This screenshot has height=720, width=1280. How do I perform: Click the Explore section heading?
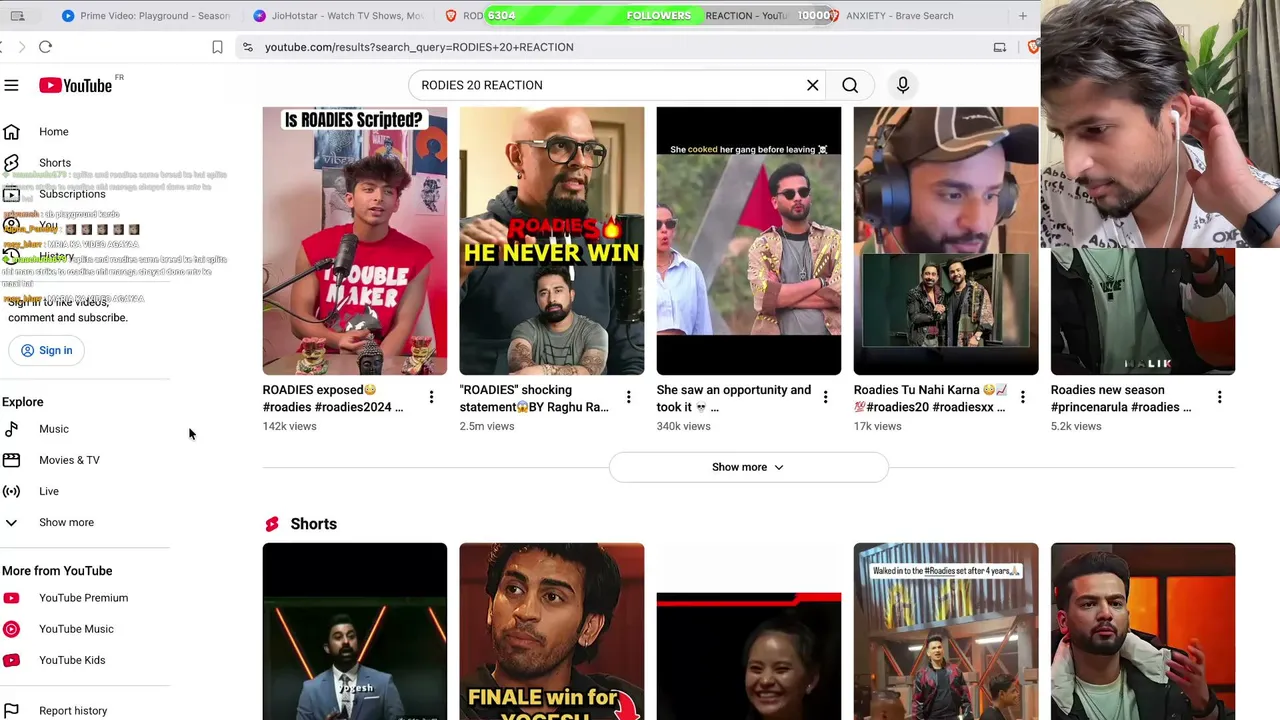[x=23, y=402]
